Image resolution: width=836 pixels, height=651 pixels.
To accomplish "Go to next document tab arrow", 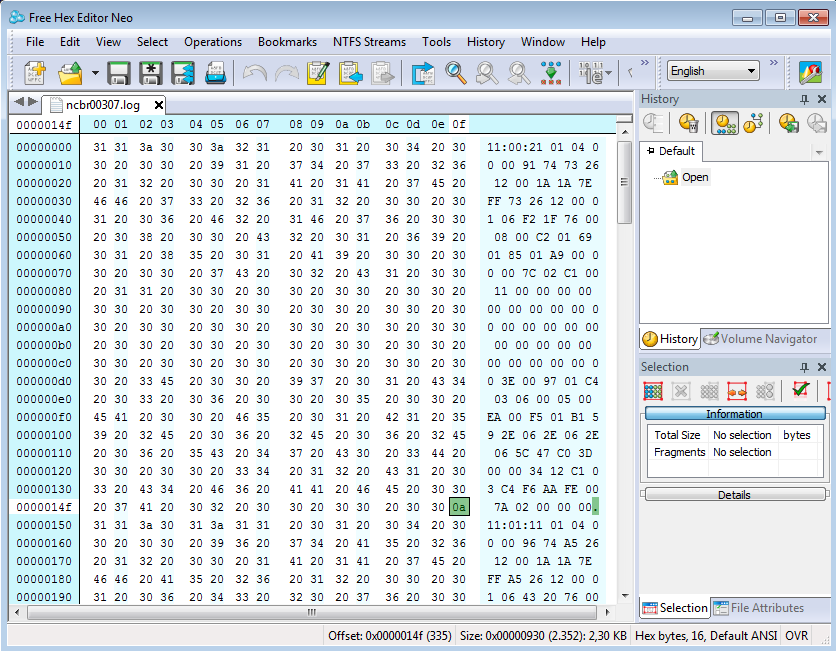I will click(33, 101).
